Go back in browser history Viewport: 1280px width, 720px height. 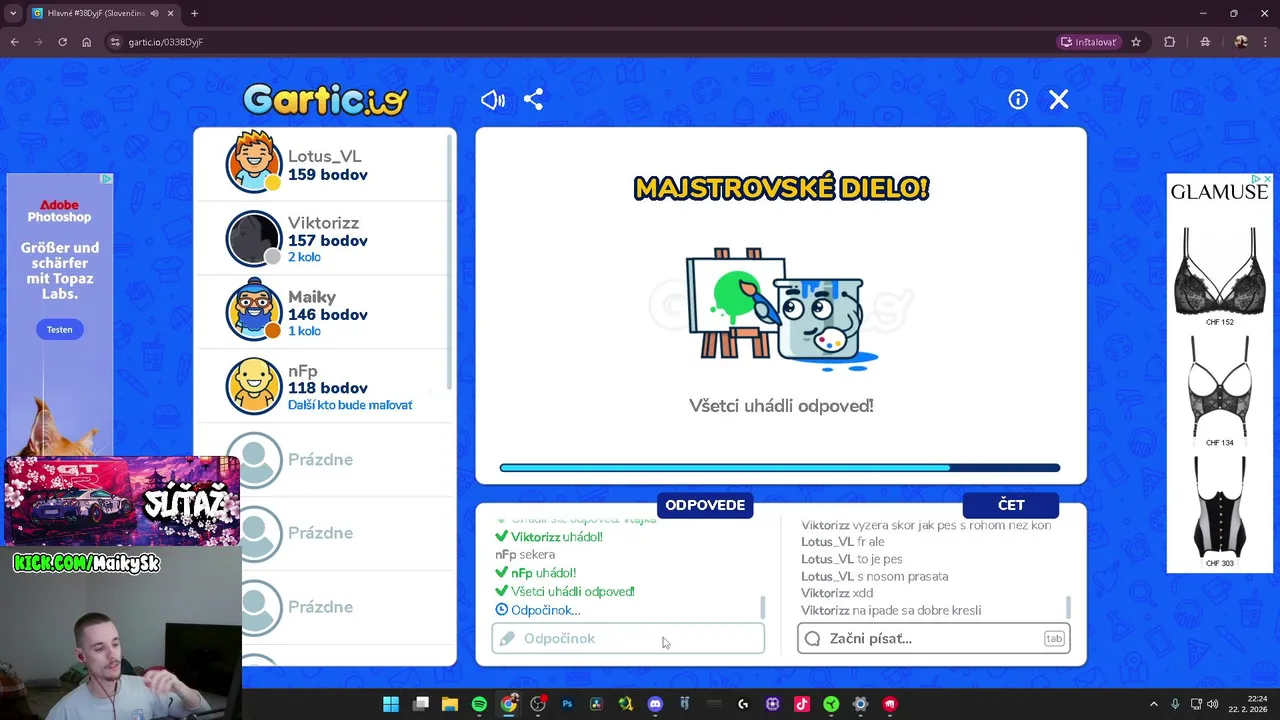(x=14, y=42)
